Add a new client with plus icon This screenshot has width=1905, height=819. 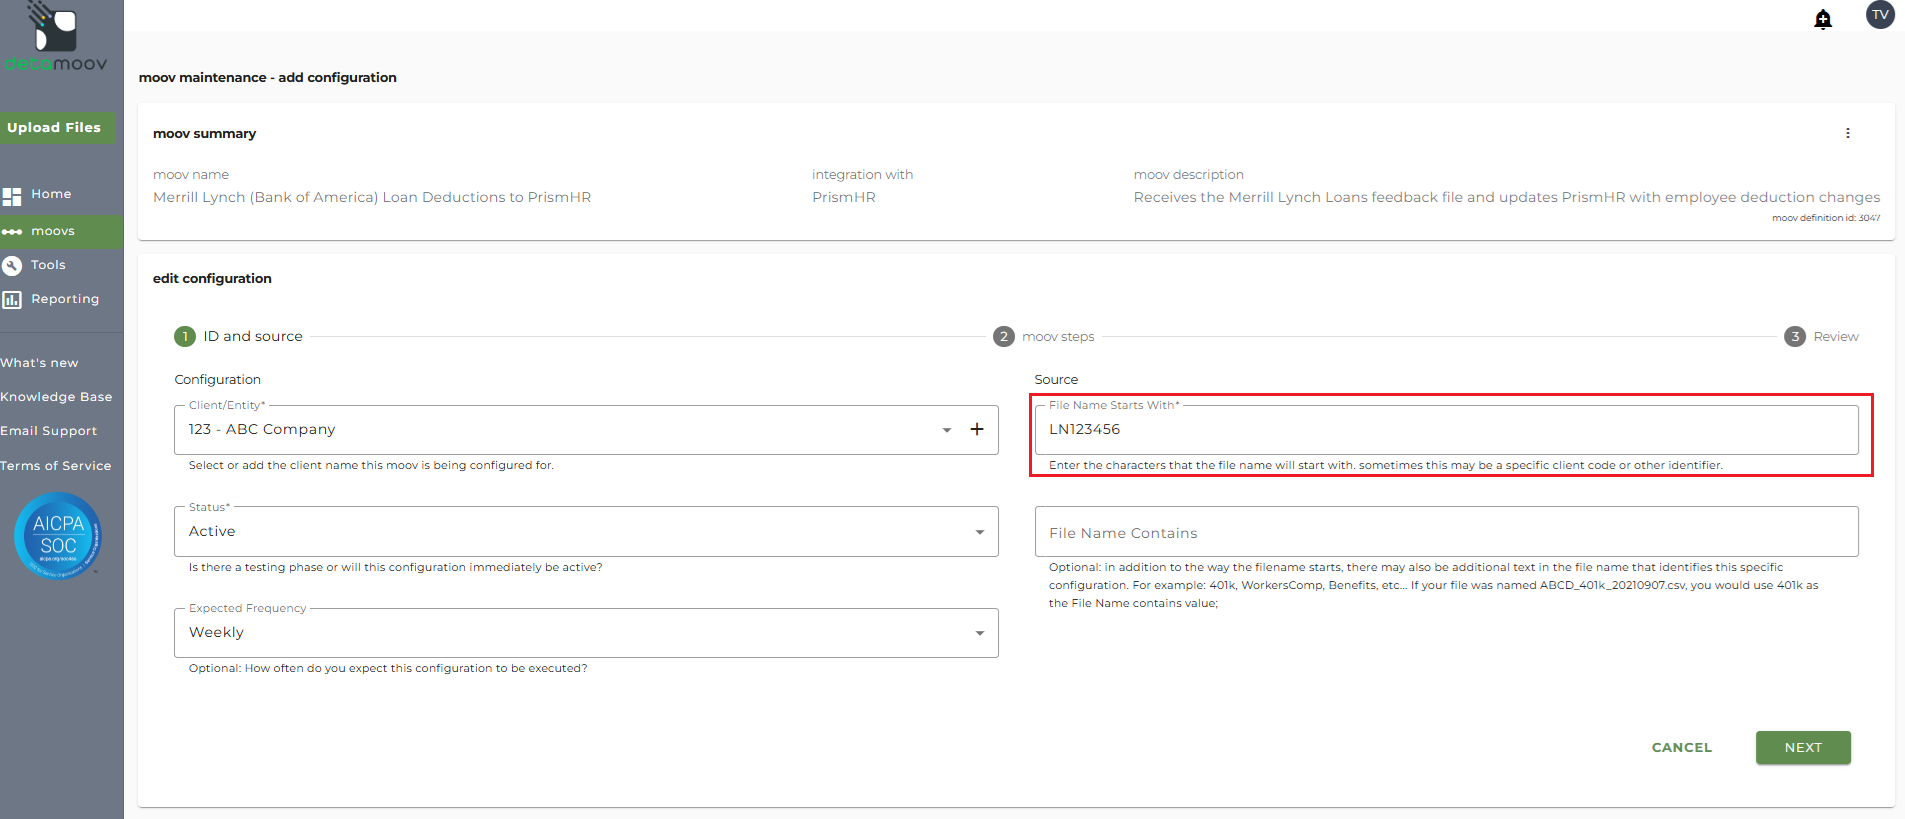(x=977, y=429)
